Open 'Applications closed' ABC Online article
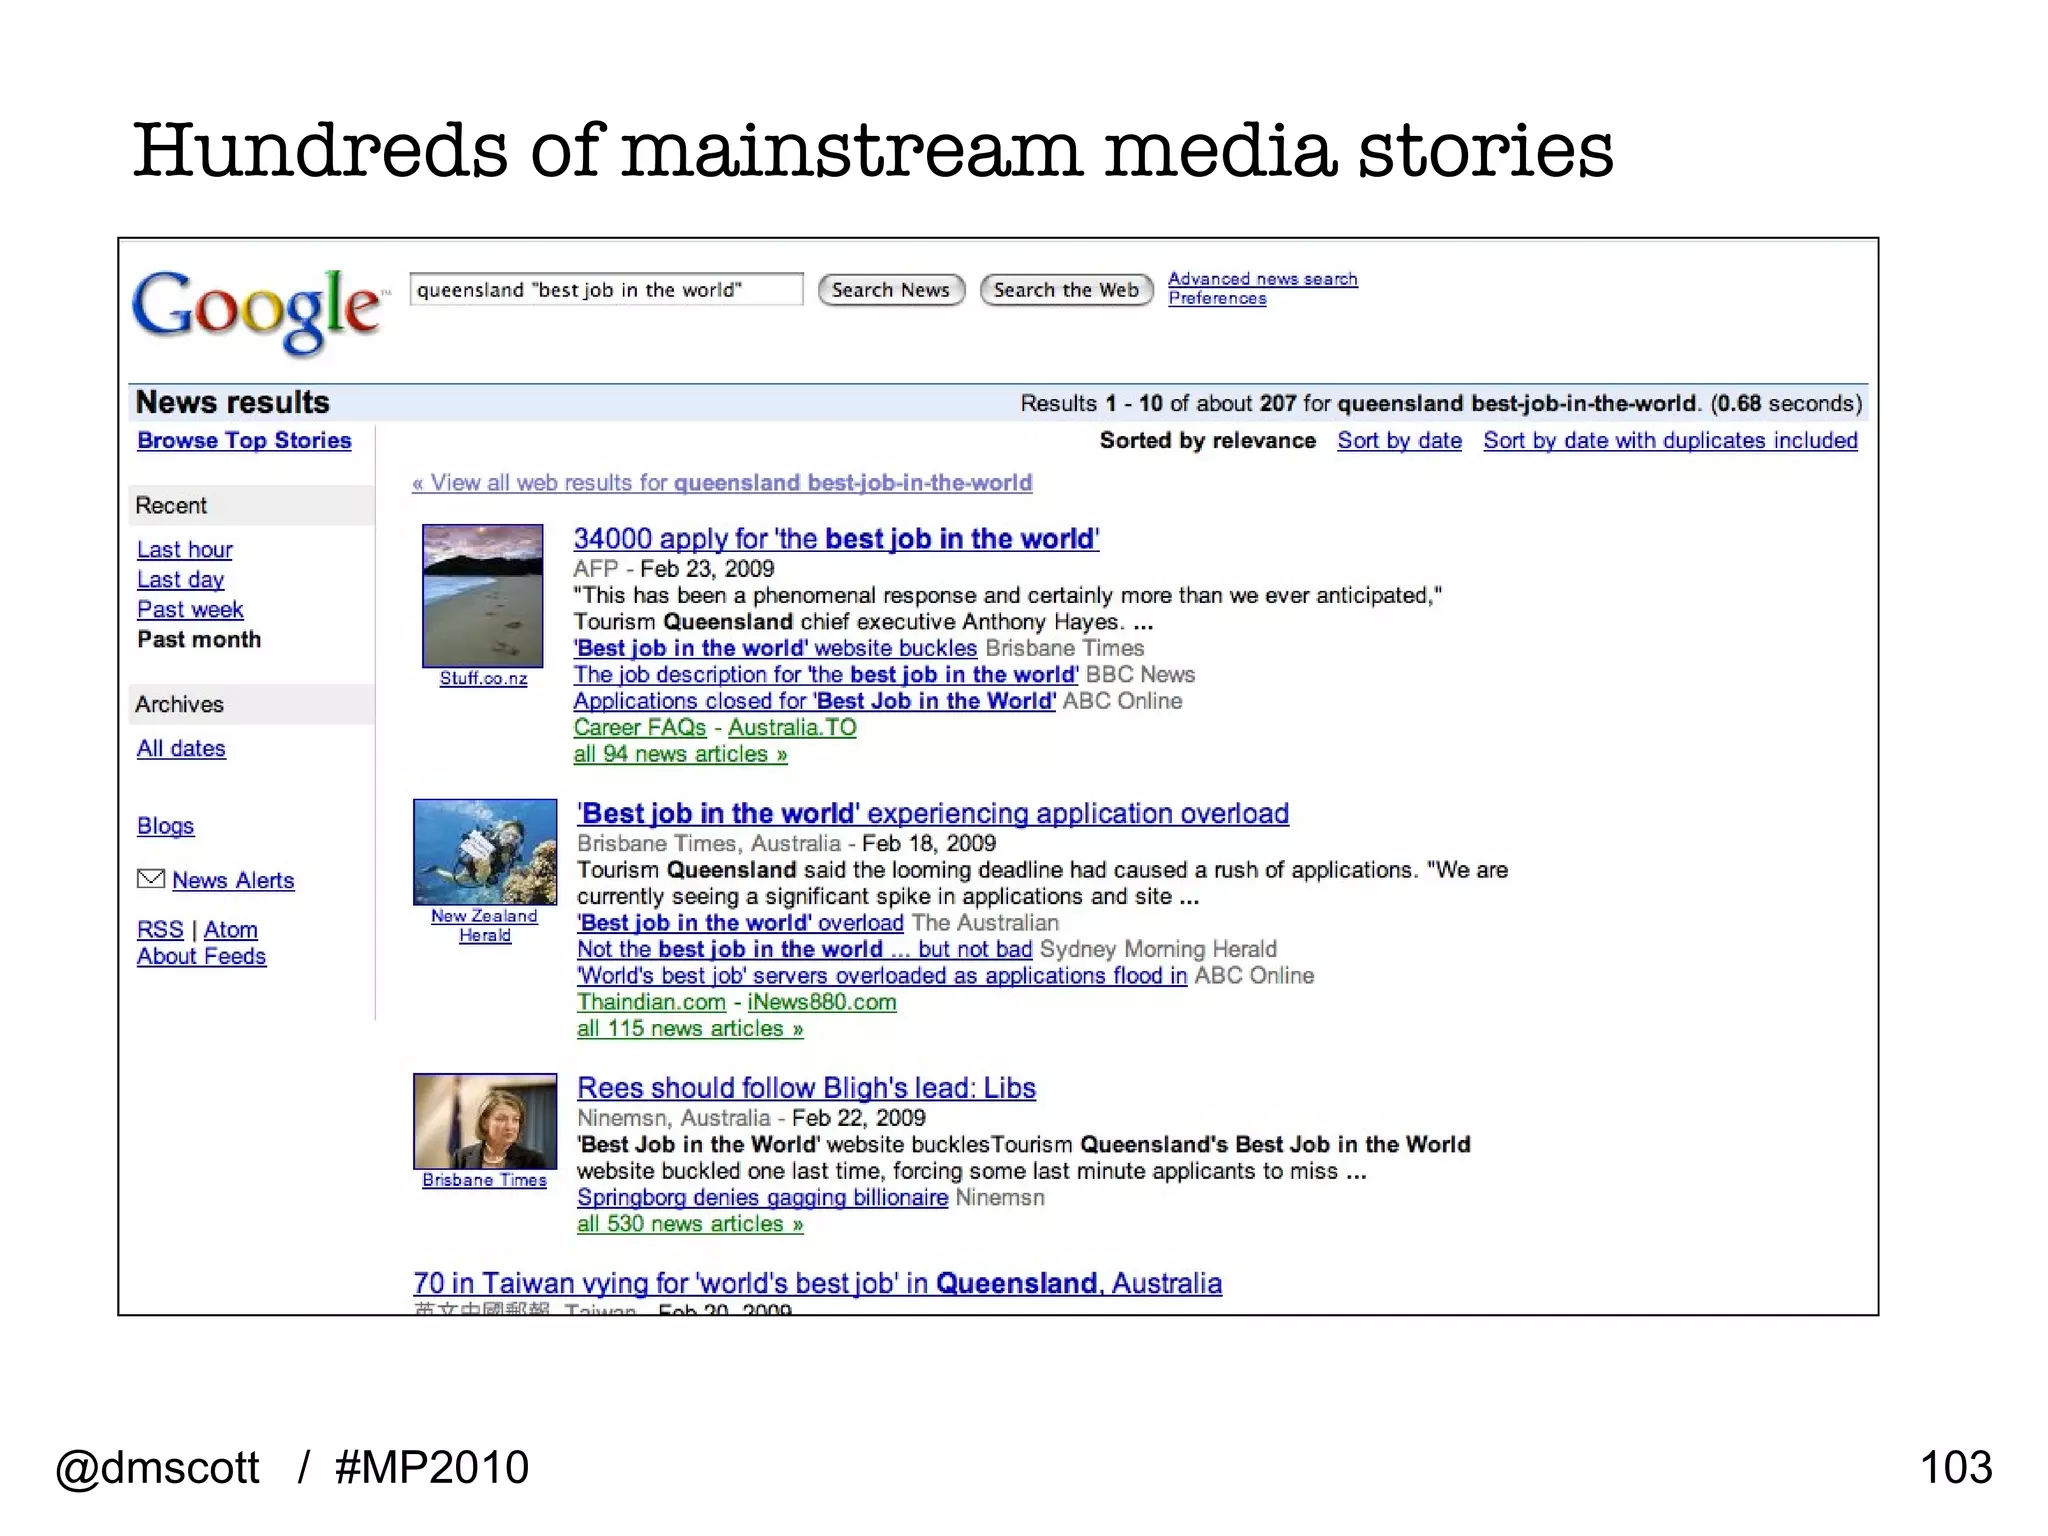Viewport: 2048px width, 1536px height. coord(814,702)
